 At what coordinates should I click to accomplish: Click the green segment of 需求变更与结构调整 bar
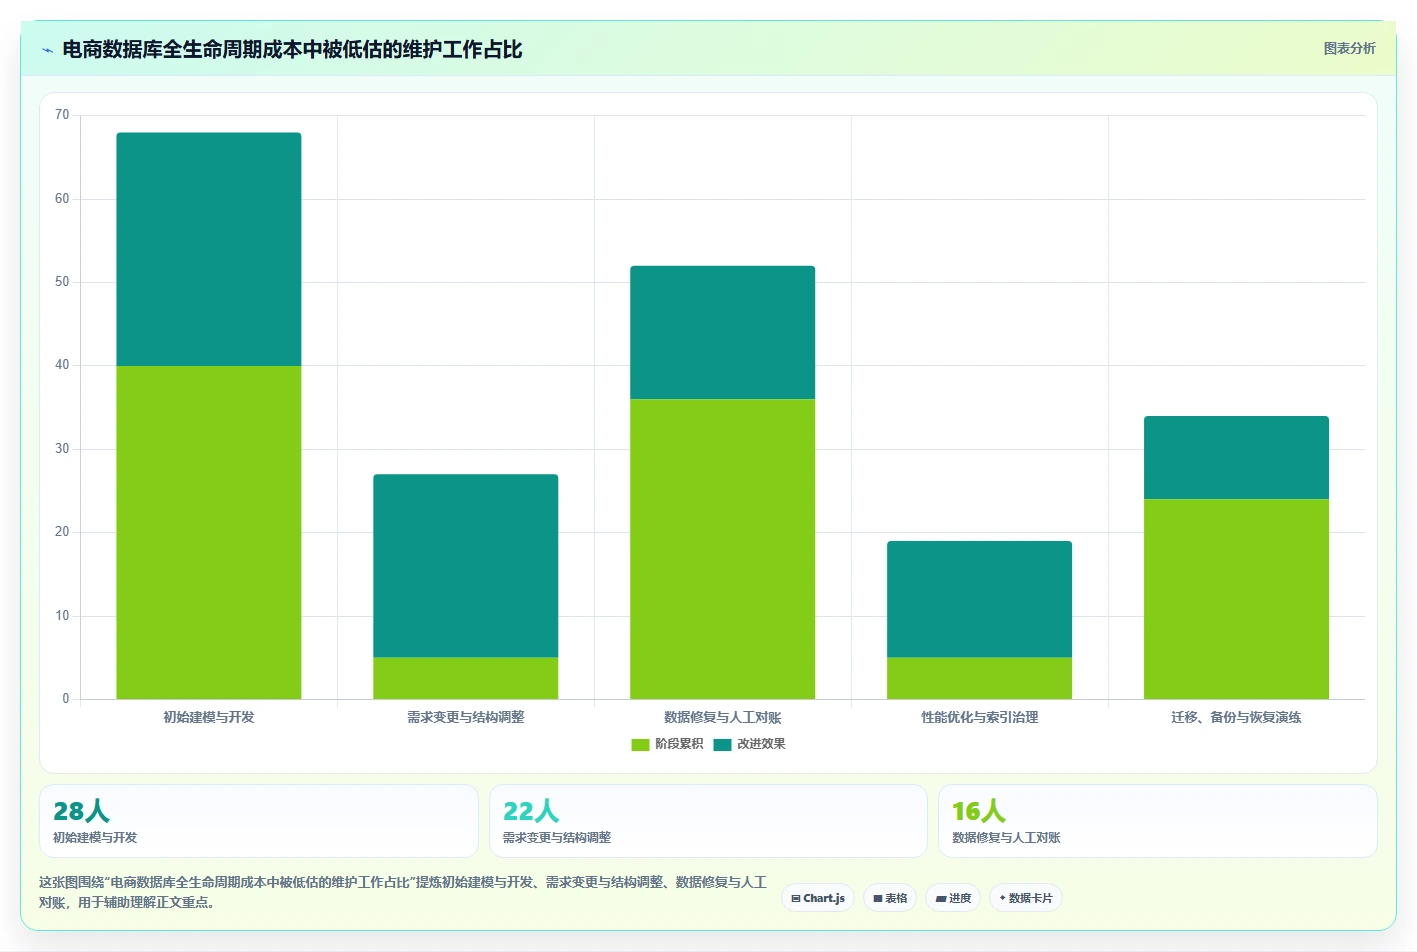(x=466, y=678)
